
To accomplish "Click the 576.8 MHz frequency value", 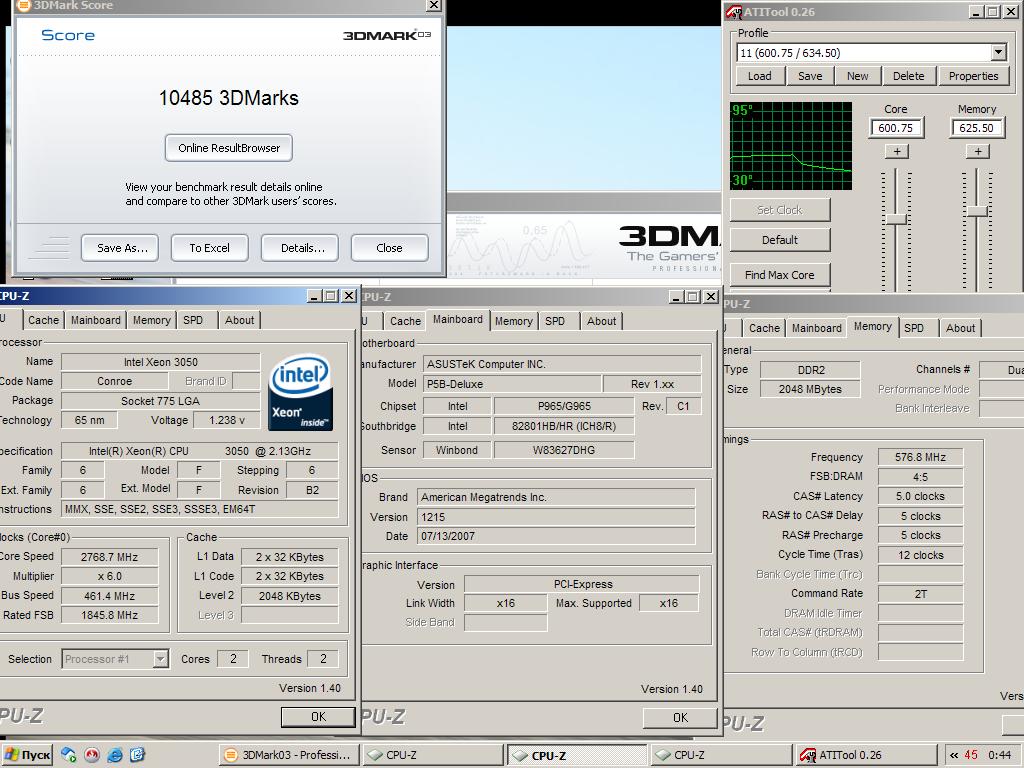I will point(920,457).
